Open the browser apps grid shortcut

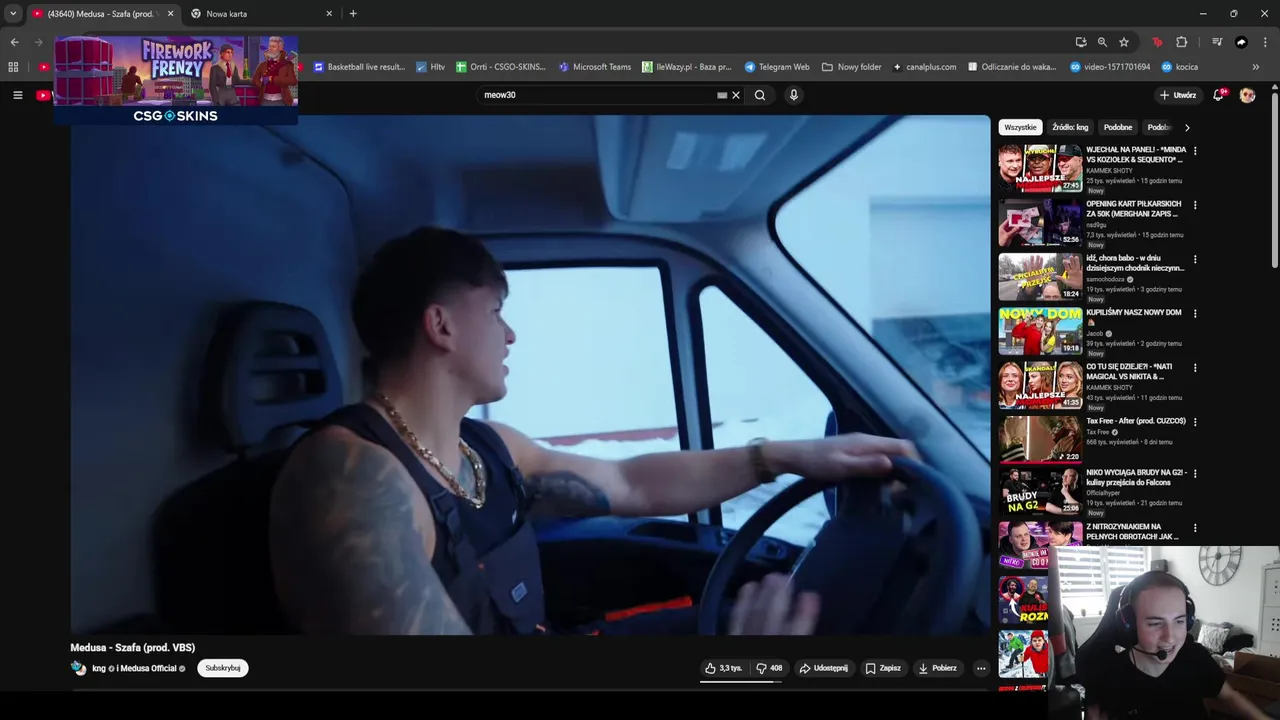pyautogui.click(x=13, y=67)
